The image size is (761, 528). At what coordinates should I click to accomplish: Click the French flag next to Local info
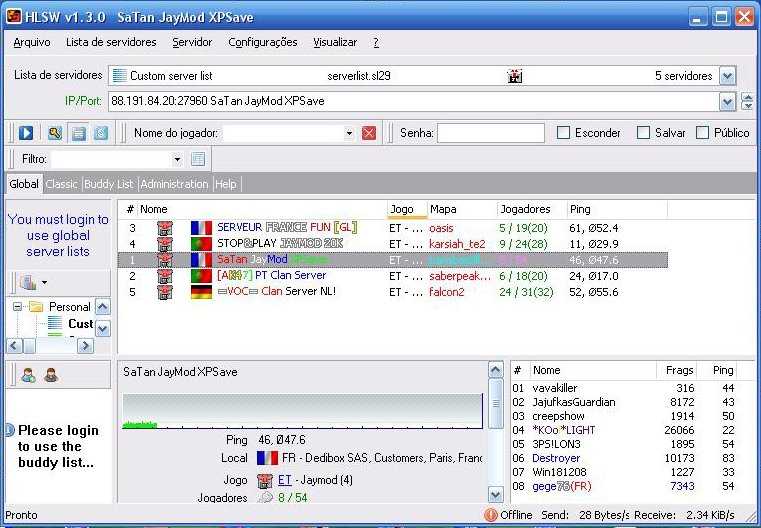coord(267,458)
